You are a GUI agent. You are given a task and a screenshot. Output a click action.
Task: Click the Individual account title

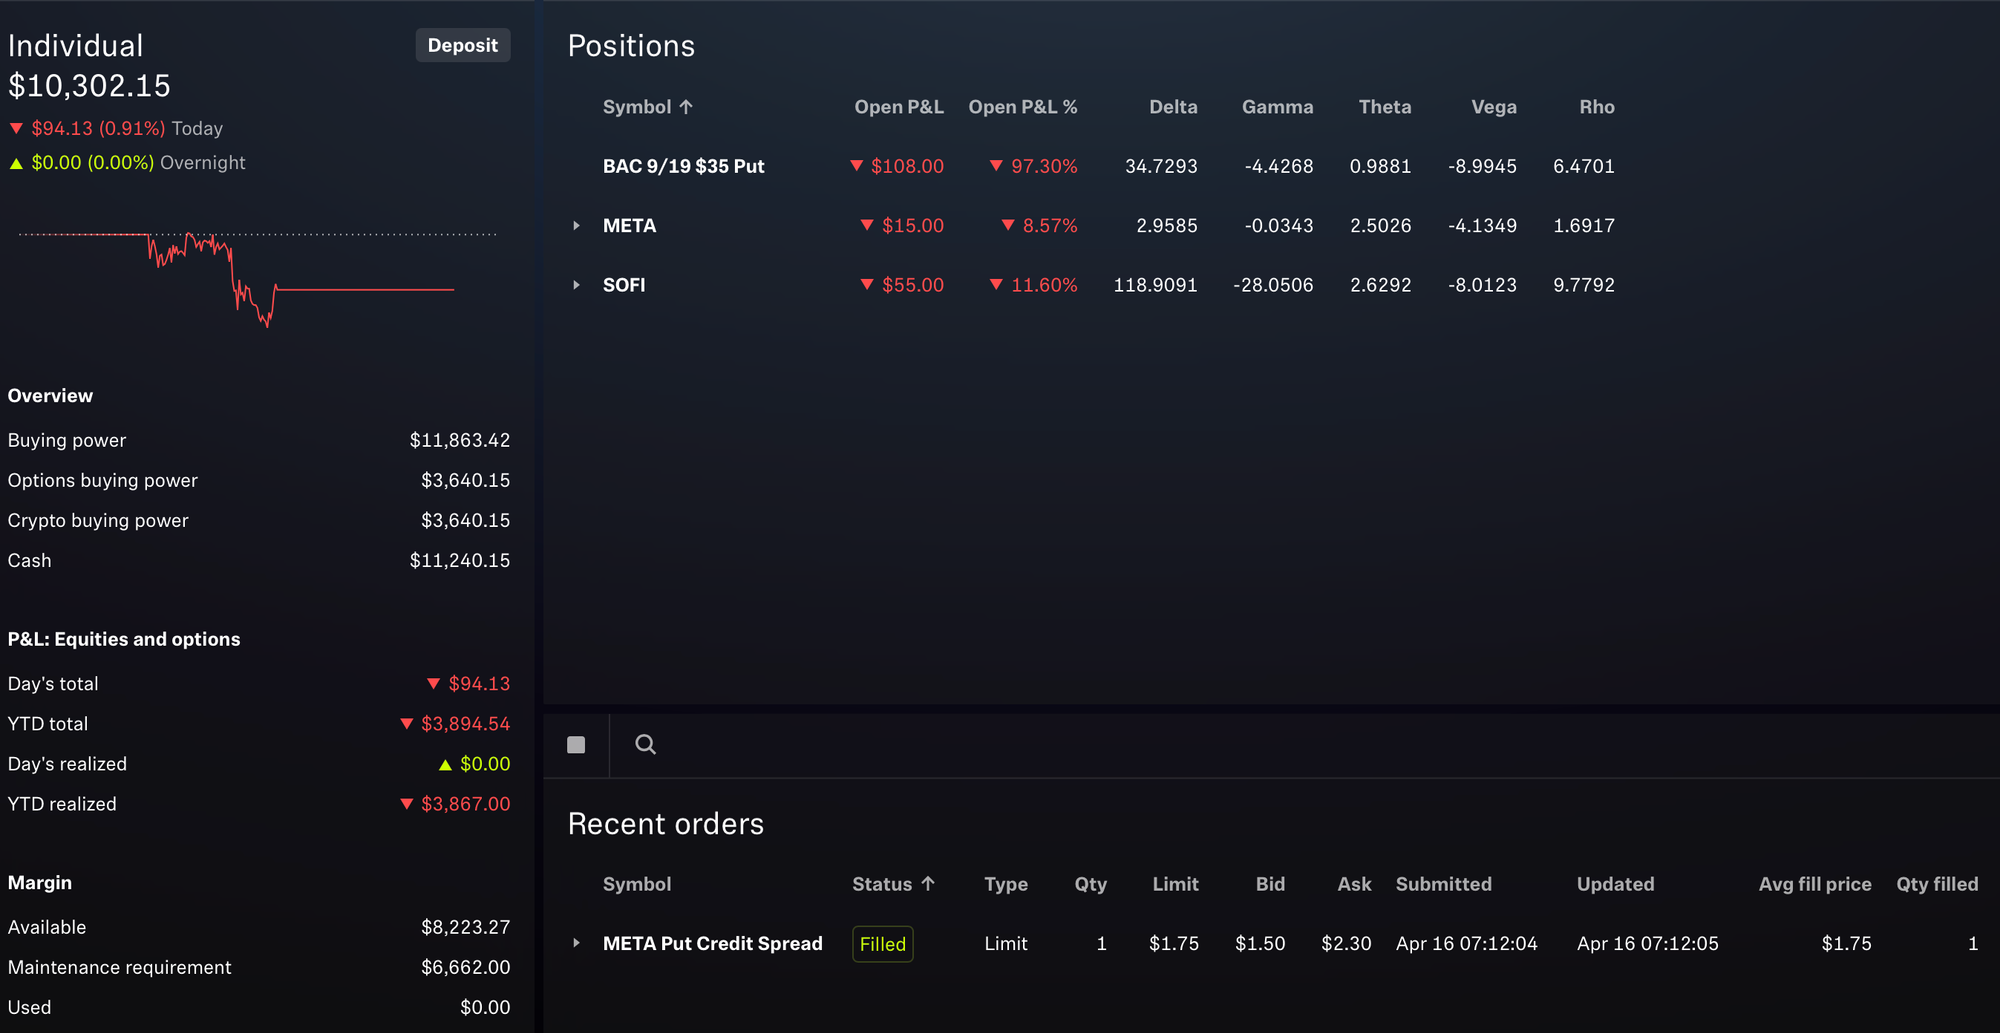[75, 46]
